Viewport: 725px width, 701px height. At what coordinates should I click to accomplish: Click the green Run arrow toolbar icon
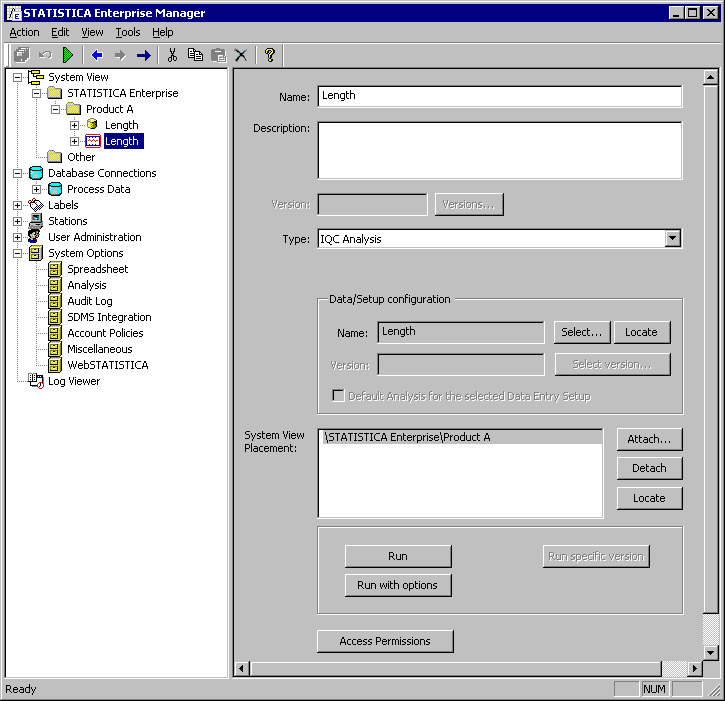68,55
